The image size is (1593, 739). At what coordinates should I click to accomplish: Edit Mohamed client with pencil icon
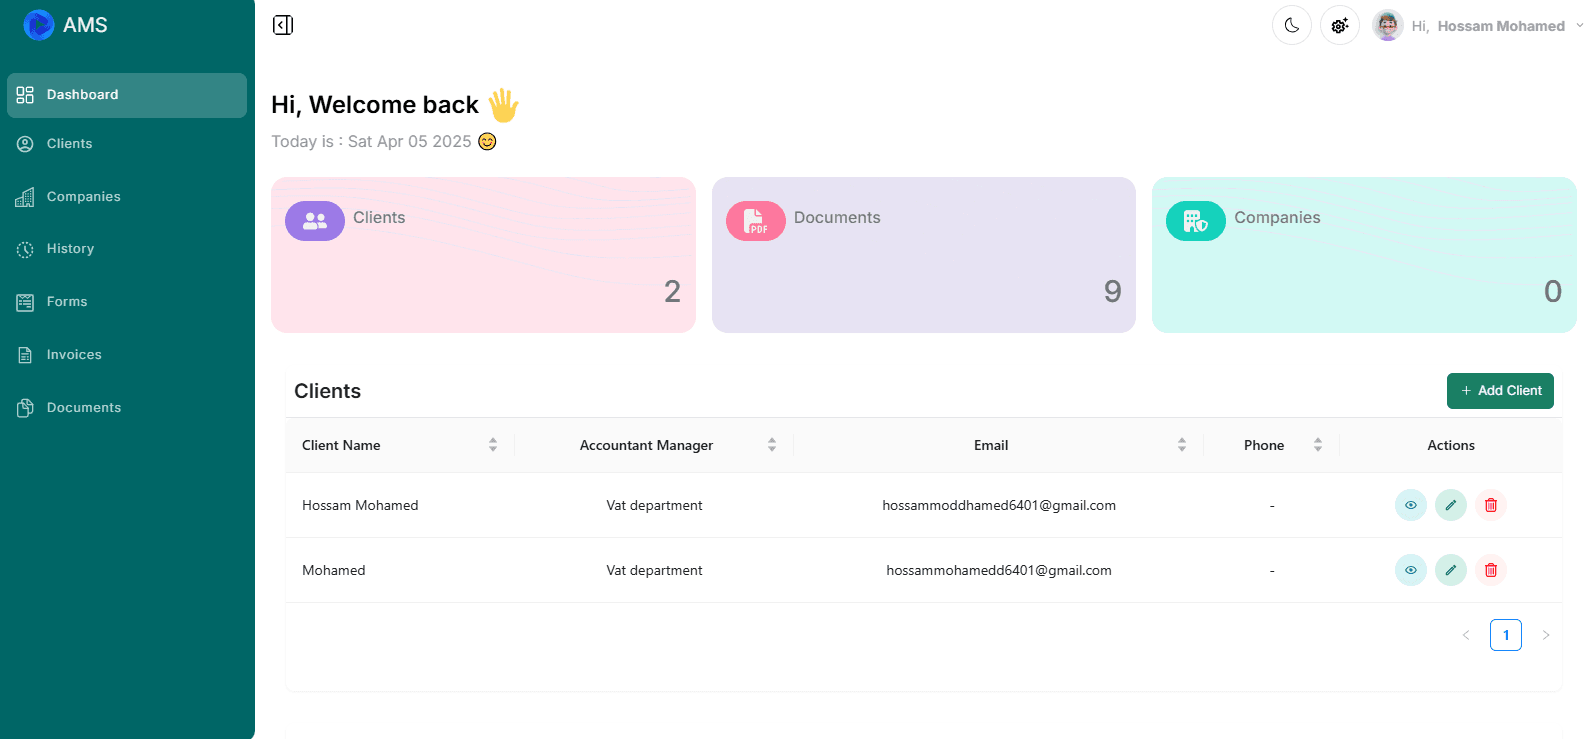pyautogui.click(x=1451, y=570)
